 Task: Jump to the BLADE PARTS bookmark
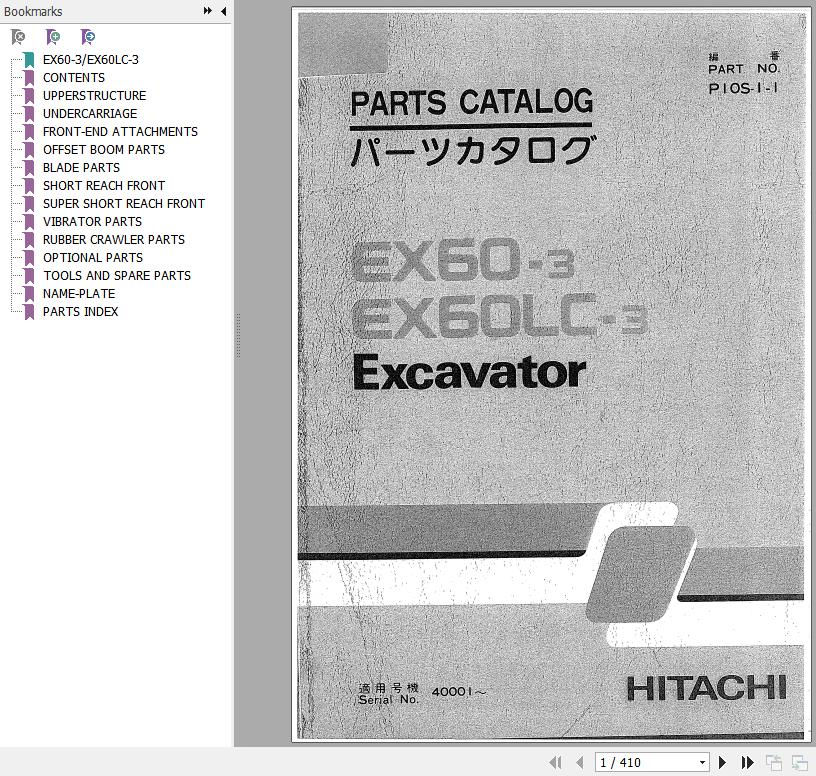tap(81, 168)
